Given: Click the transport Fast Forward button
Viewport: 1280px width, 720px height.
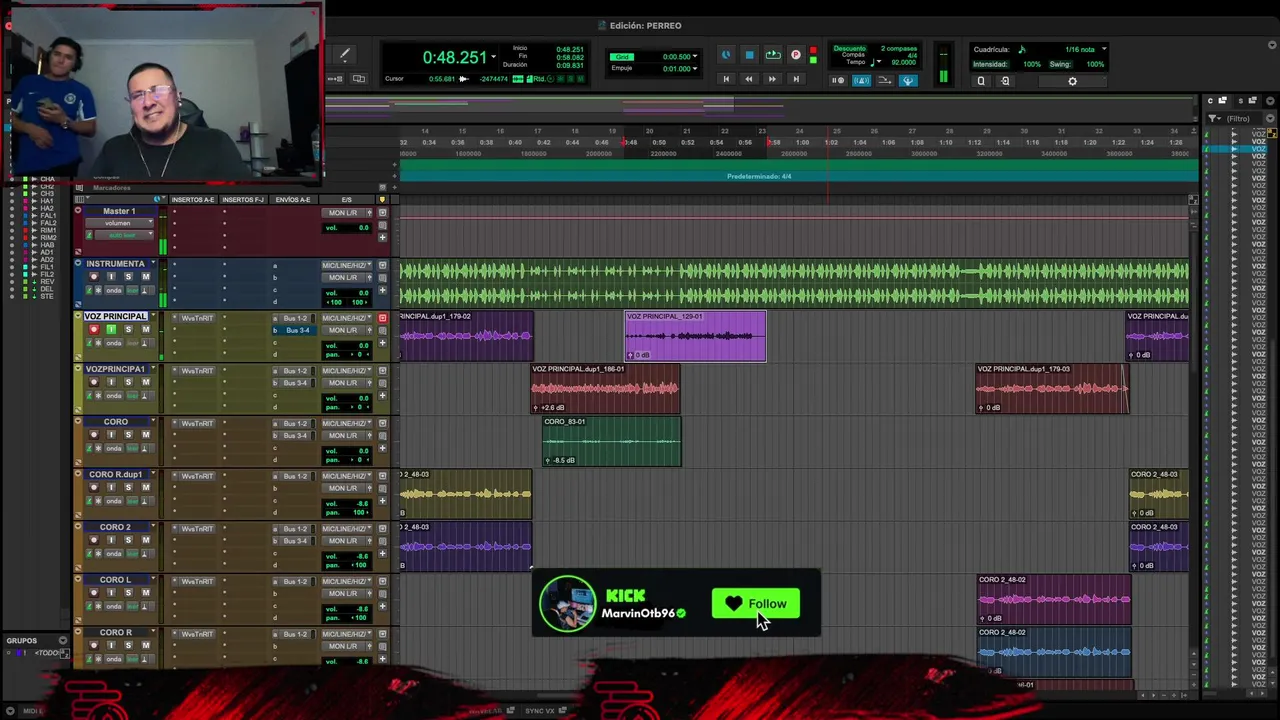Looking at the screenshot, I should coord(771,79).
